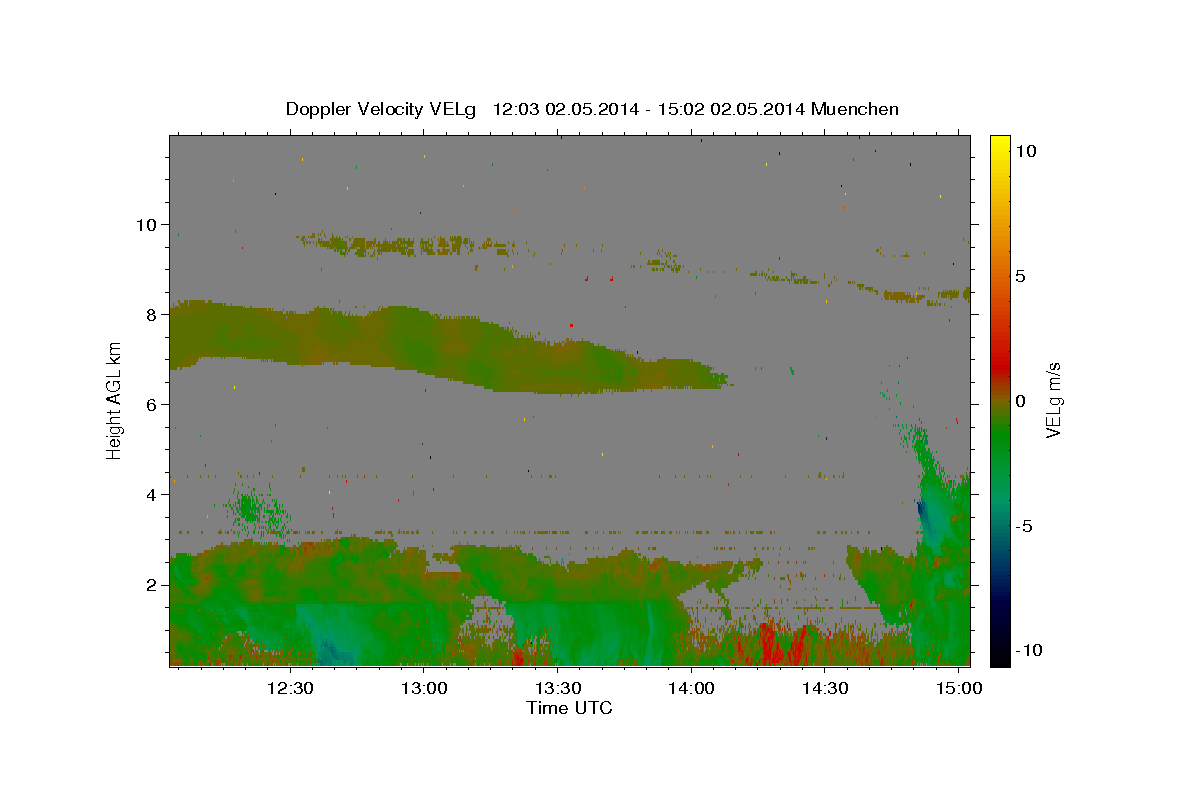1200x800 pixels.
Task: Click the 'Height AGL km' axis label
Action: [115, 400]
